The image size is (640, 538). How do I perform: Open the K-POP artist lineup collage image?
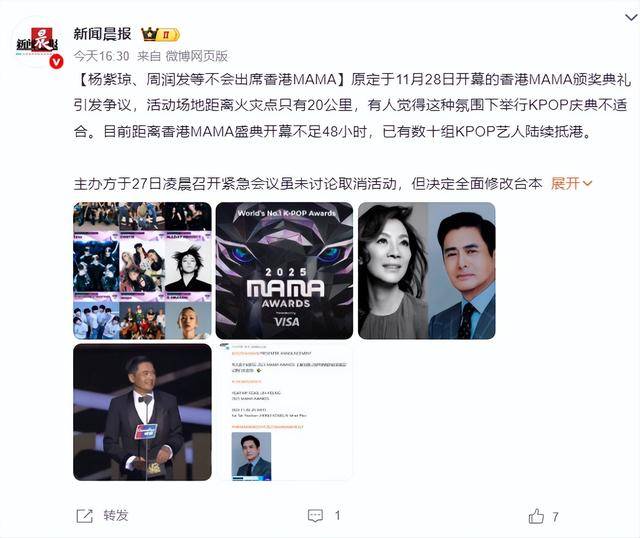(142, 271)
